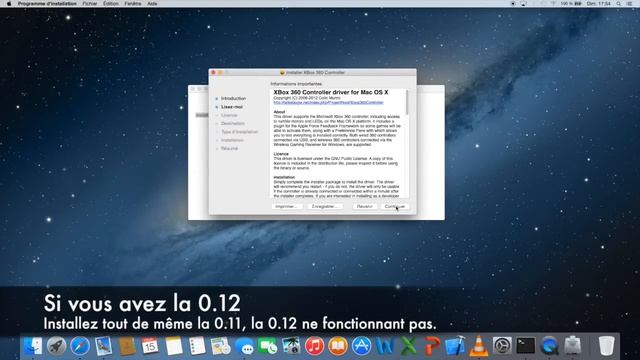Image resolution: width=640 pixels, height=360 pixels.
Task: Open Notes yellow pad in dock
Action: pos(174,346)
